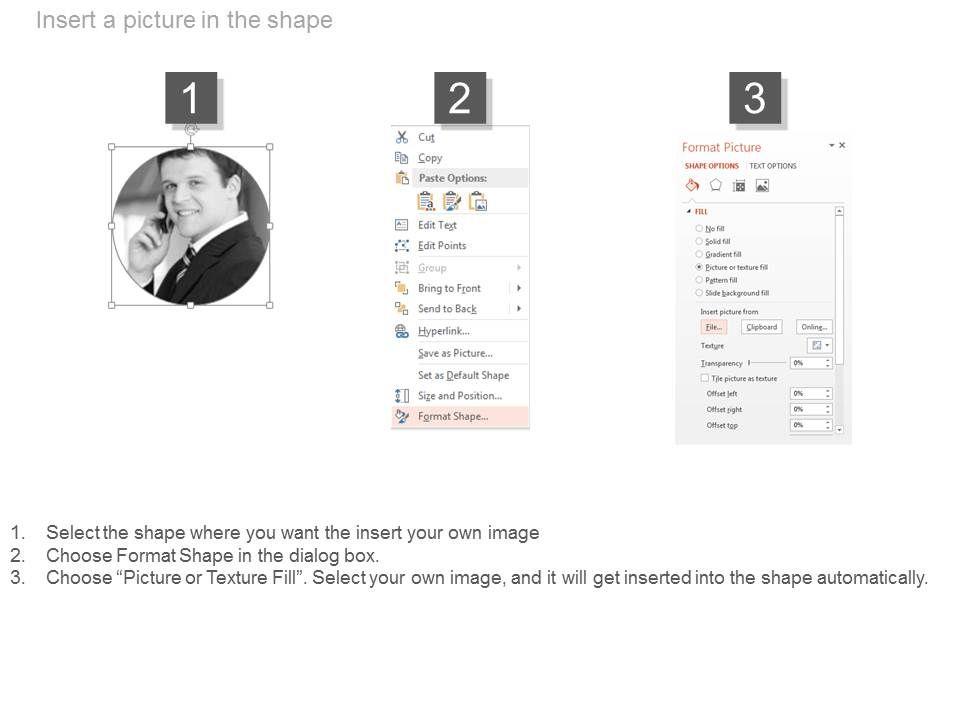960x720 pixels.
Task: Collapse the Fill section
Action: [x=688, y=212]
